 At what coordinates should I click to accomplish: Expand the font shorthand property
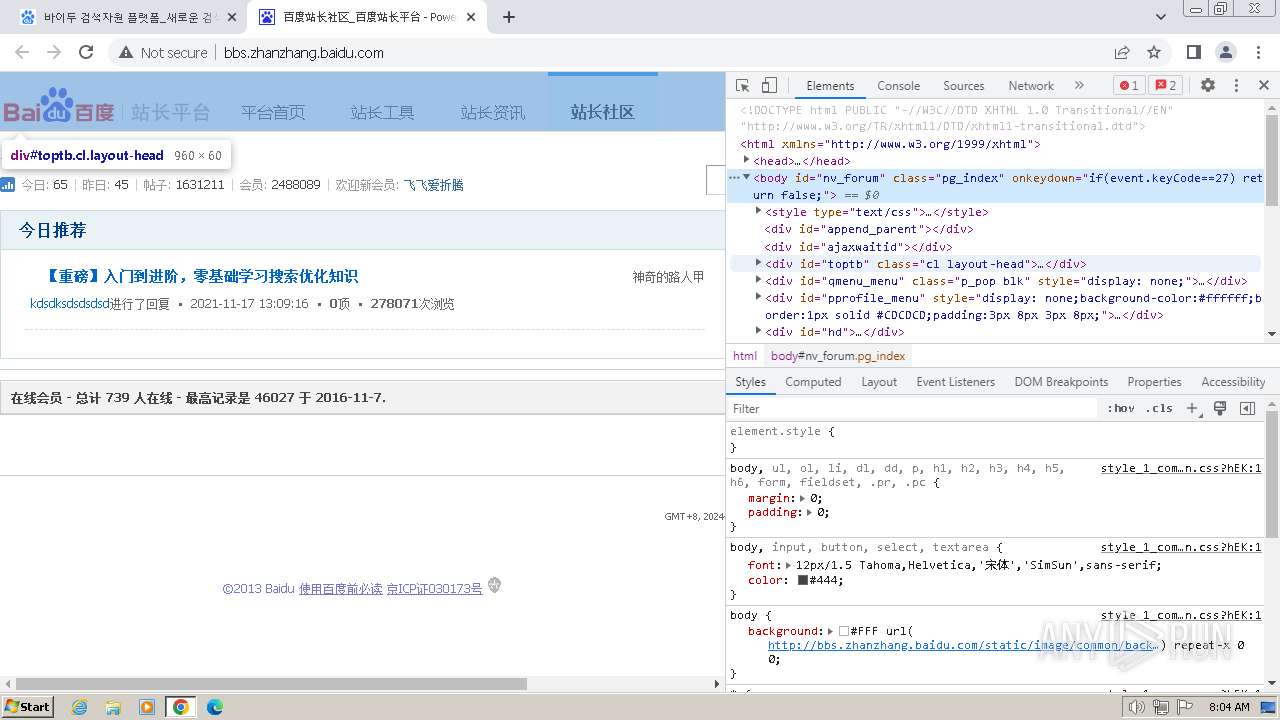click(x=789, y=565)
